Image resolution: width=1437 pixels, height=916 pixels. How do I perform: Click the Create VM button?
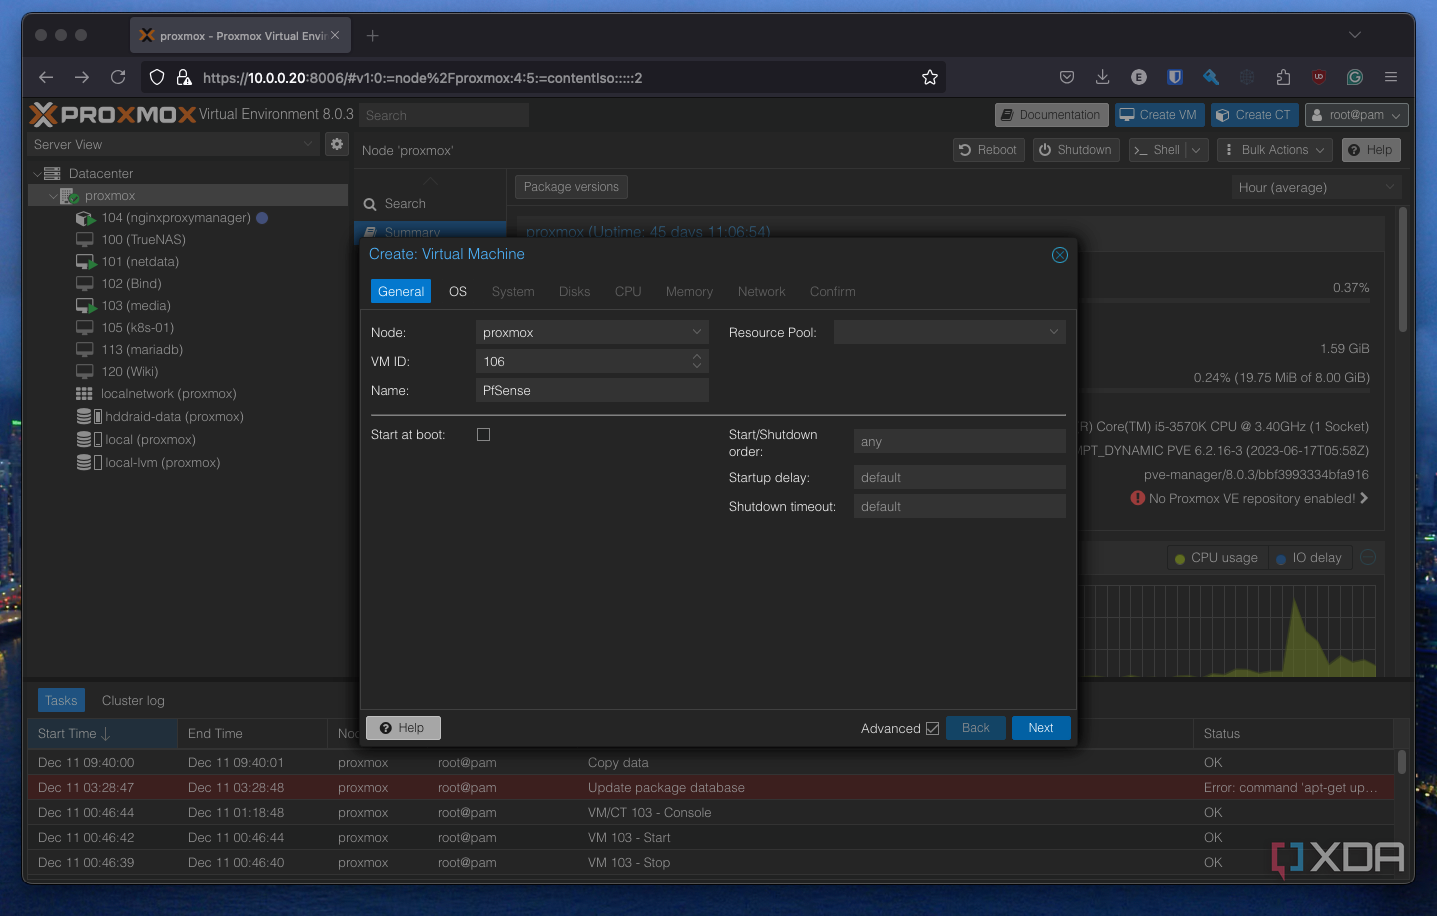point(1159,115)
